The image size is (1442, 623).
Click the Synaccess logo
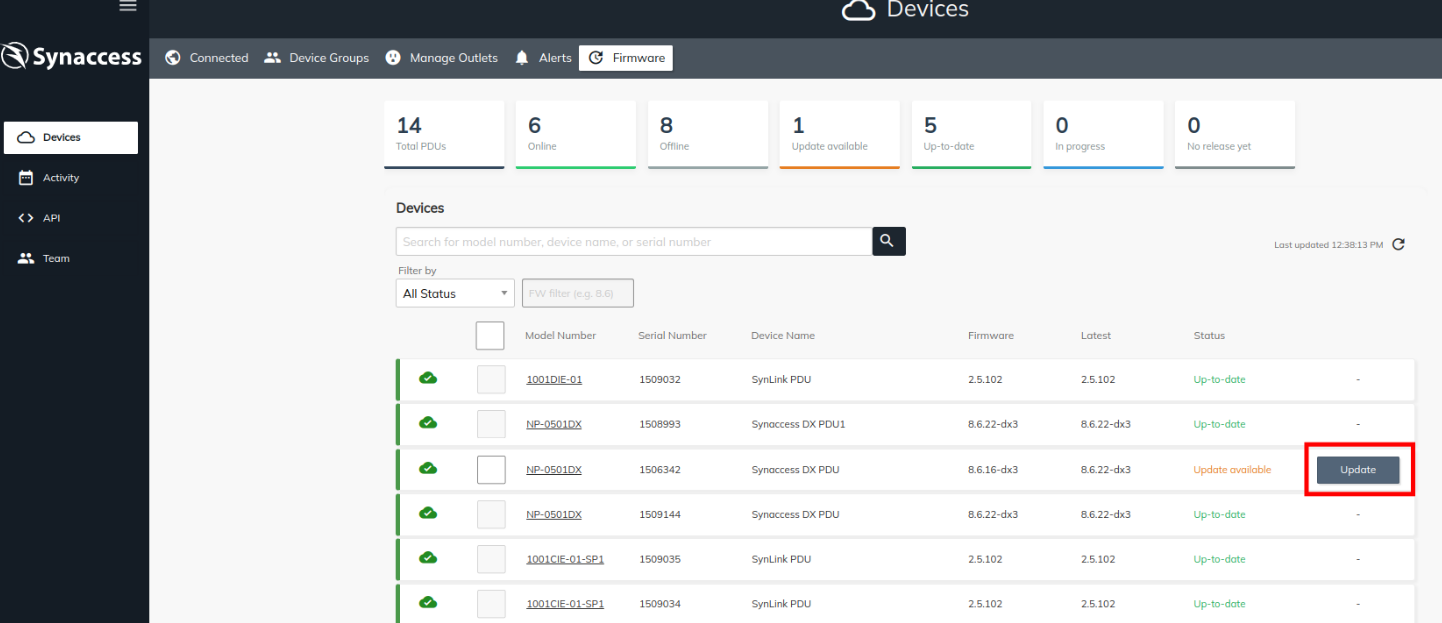click(x=72, y=57)
